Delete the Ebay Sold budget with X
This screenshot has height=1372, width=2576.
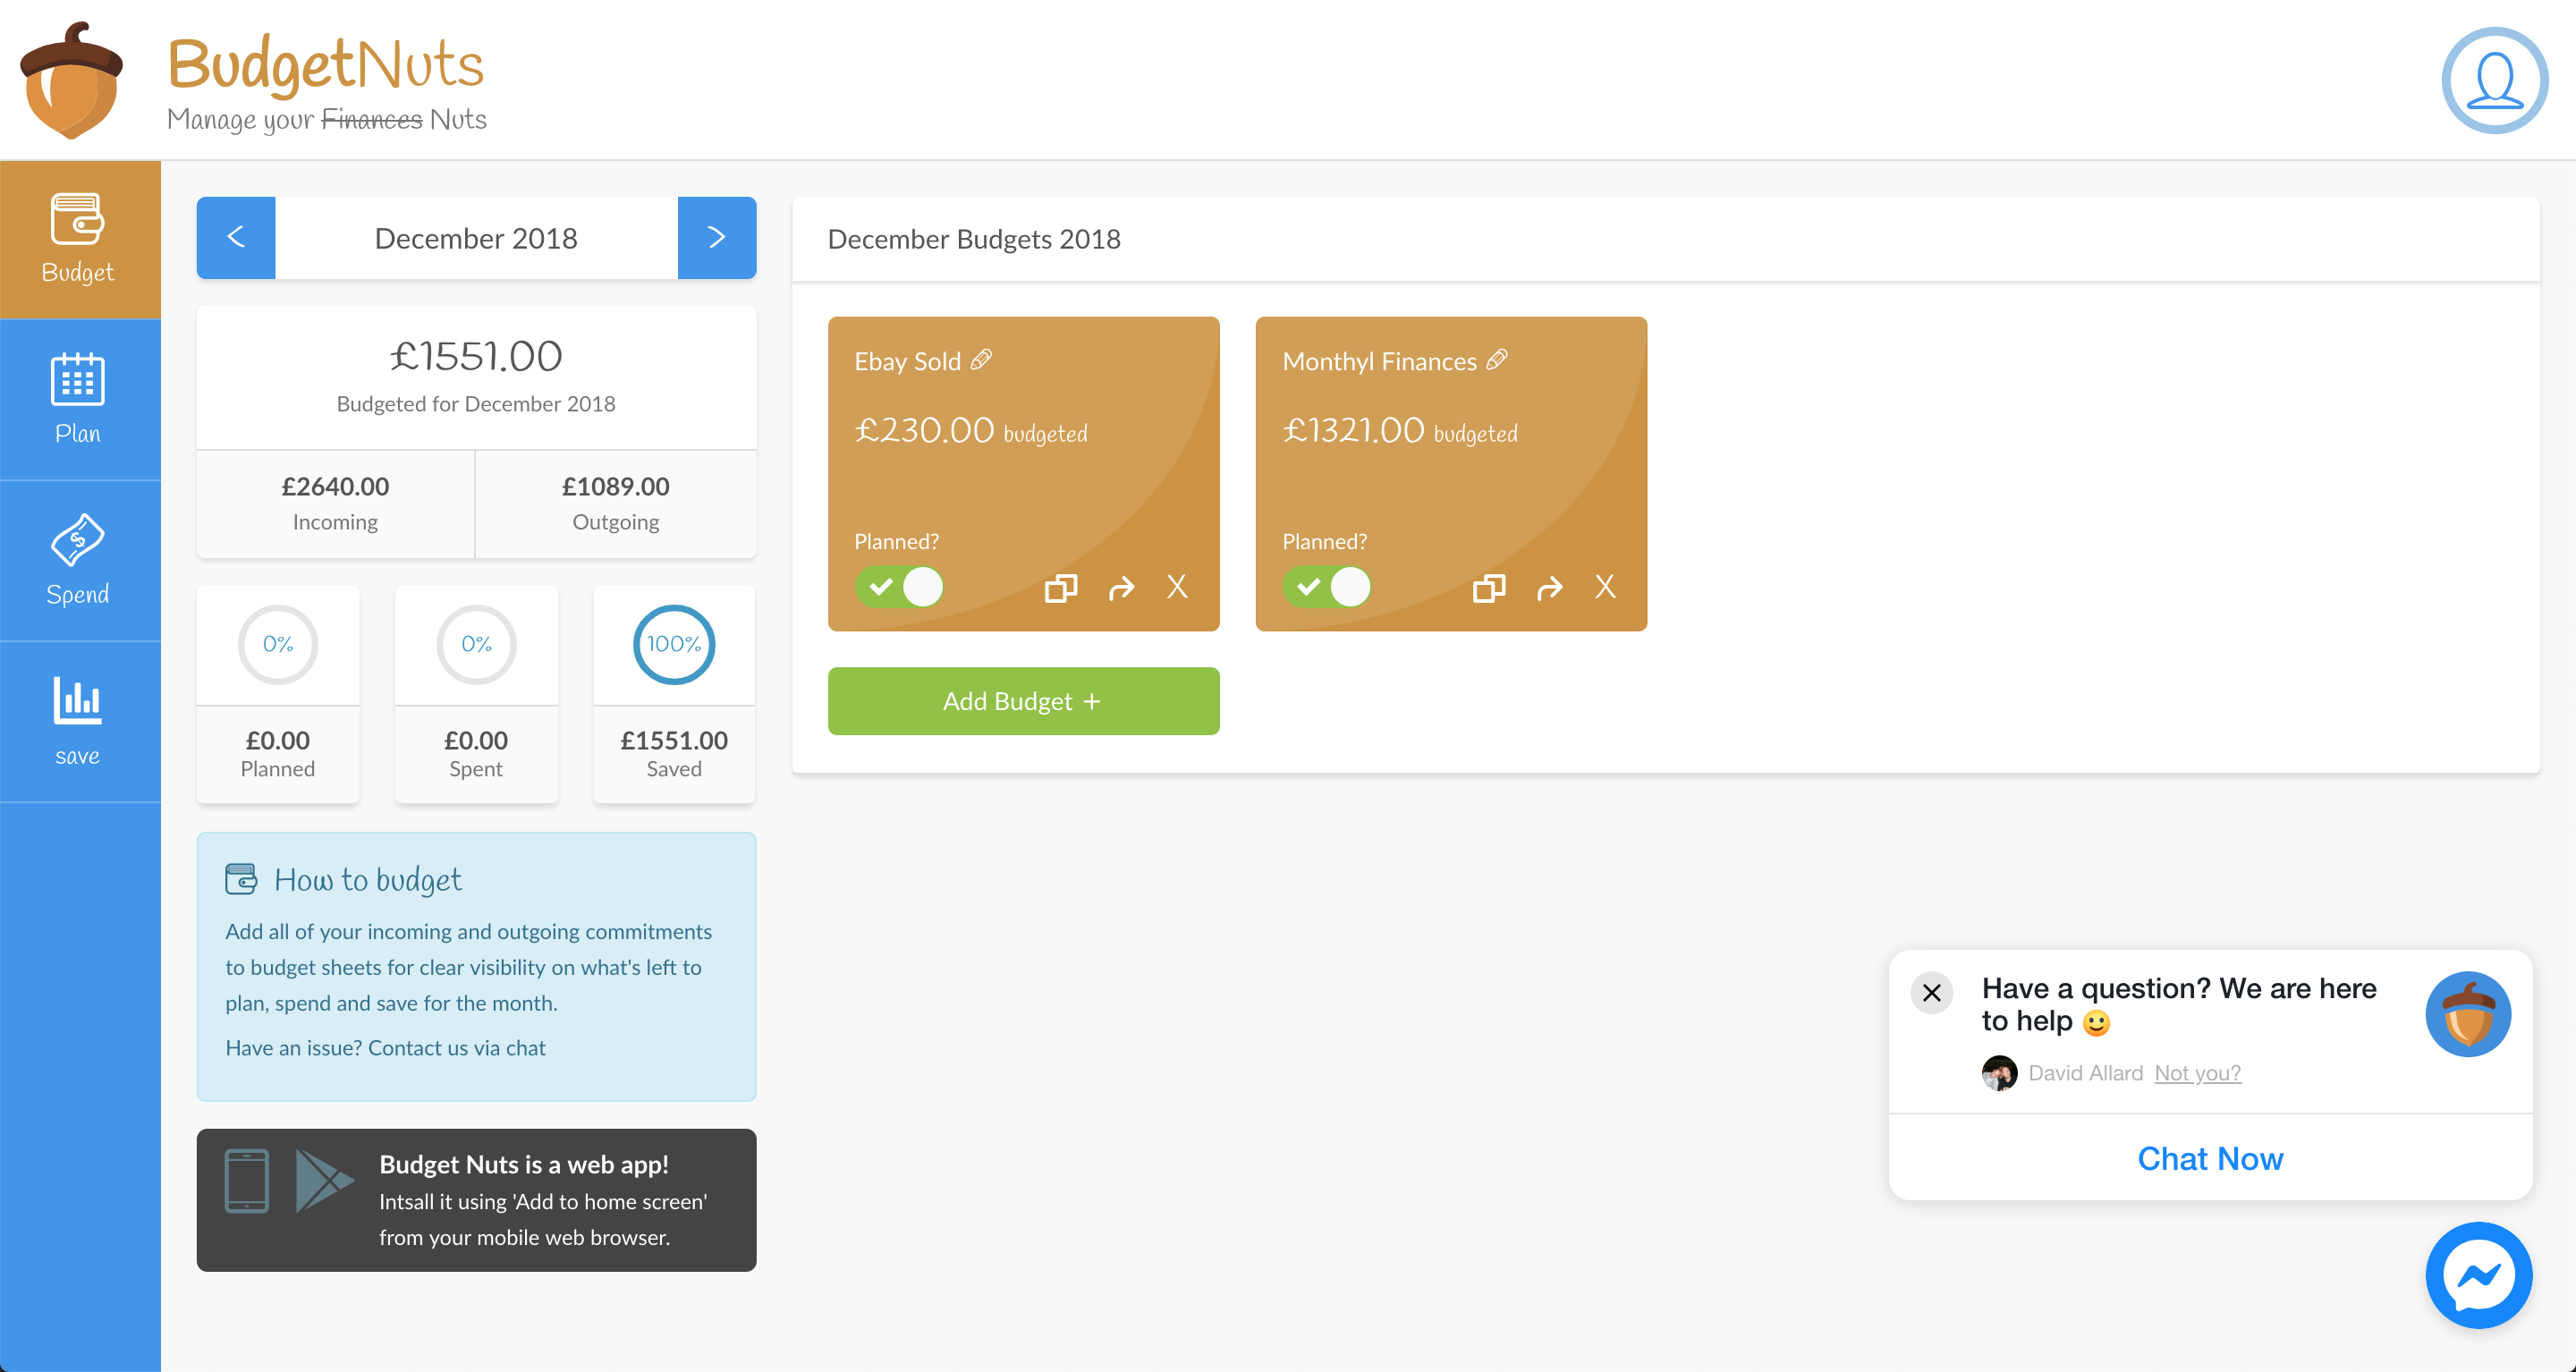coord(1177,587)
